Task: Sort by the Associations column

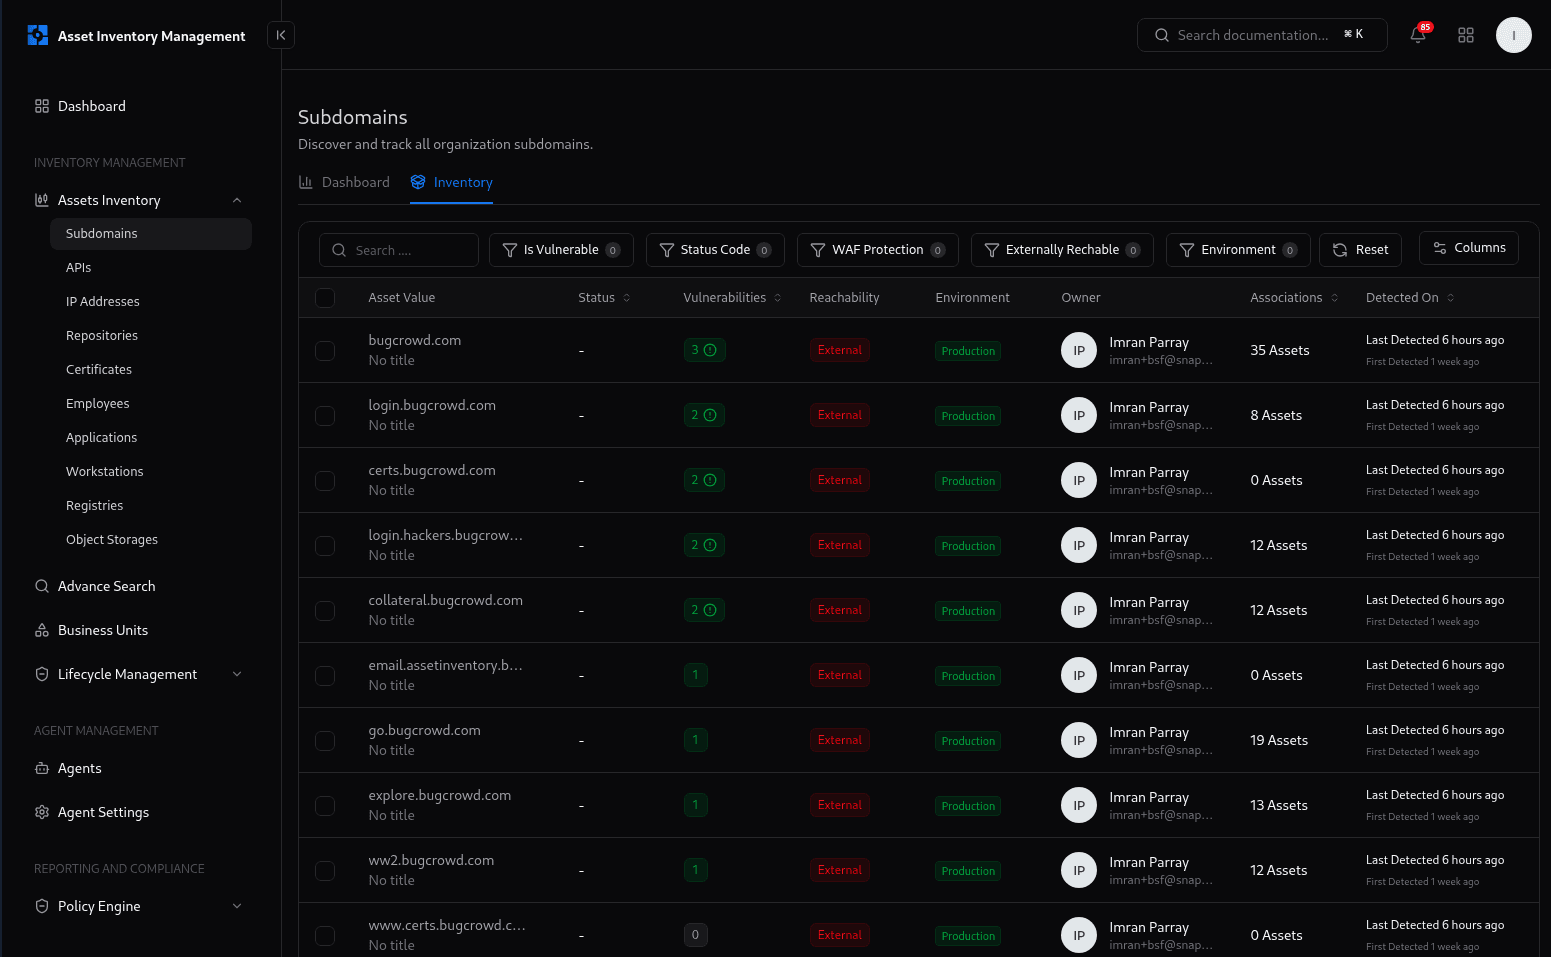Action: 1294,298
